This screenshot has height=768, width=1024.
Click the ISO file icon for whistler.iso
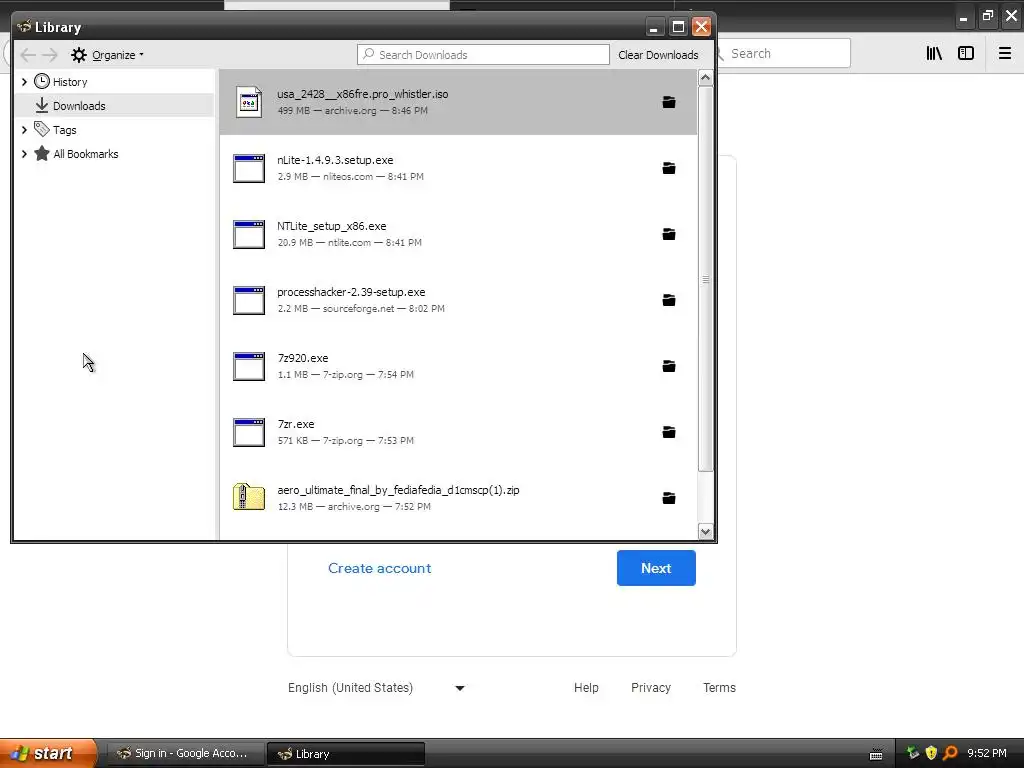249,103
